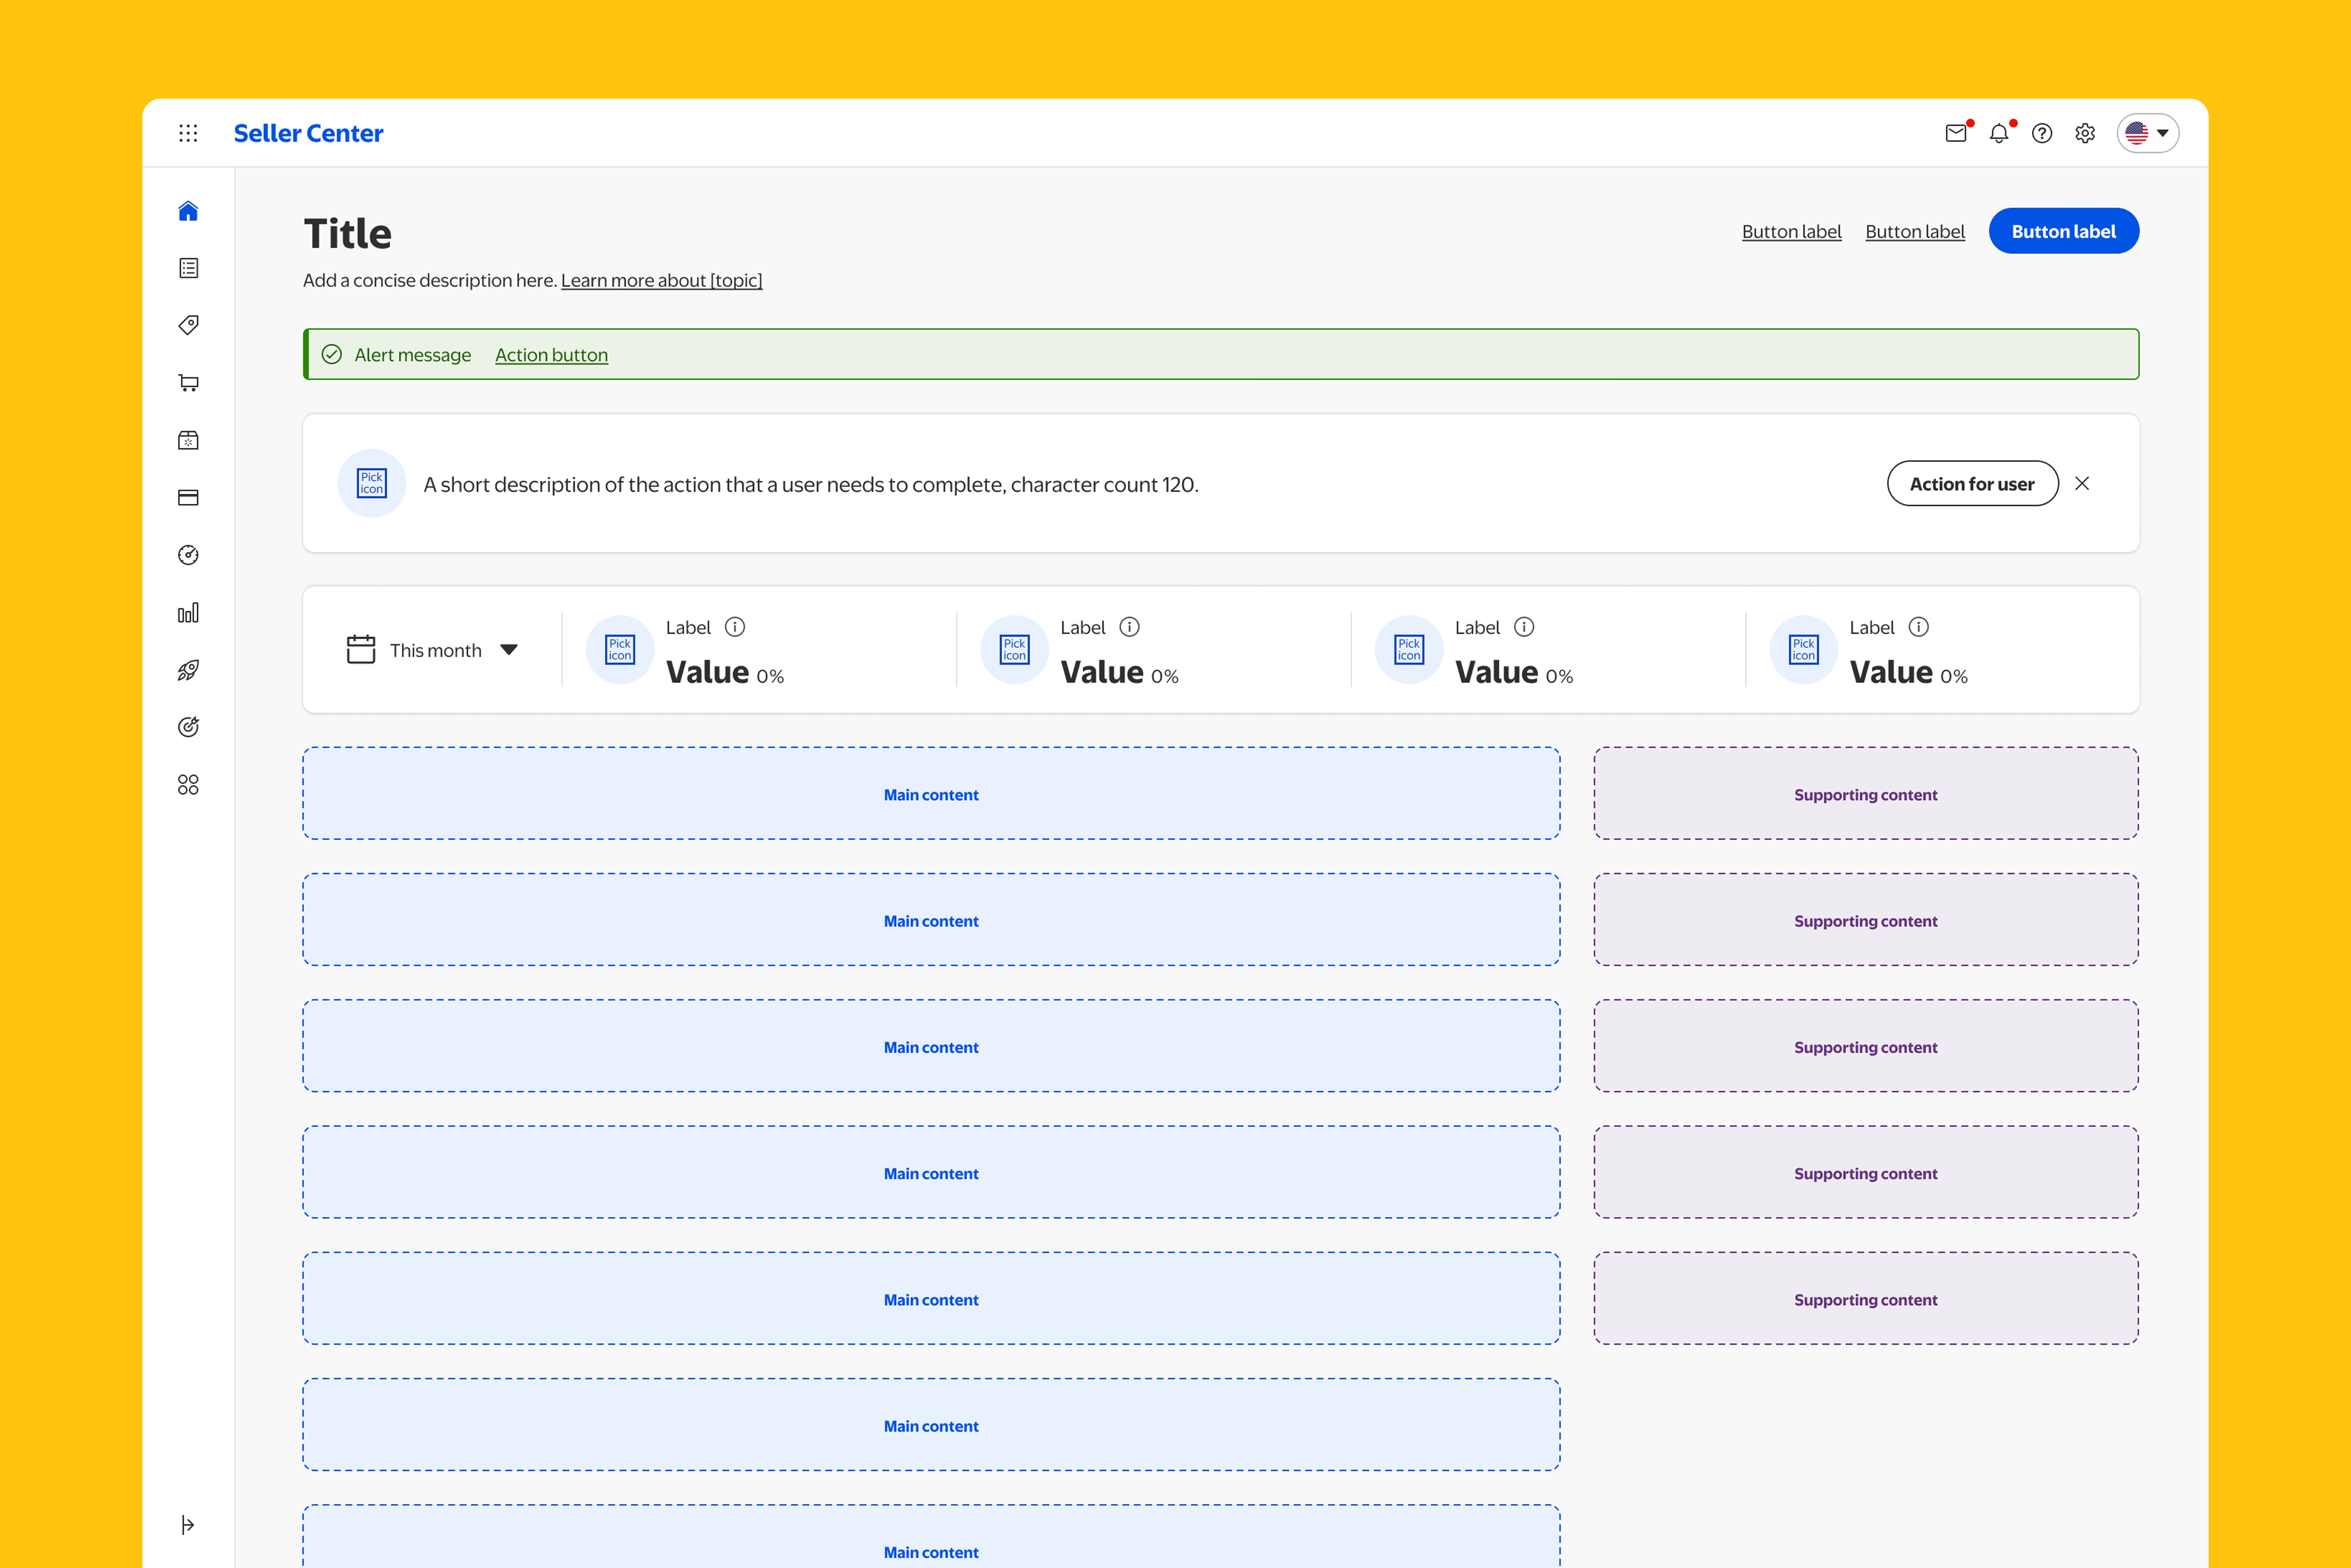2351x1568 pixels.
Task: Open the price tag sidebar icon
Action: (188, 325)
